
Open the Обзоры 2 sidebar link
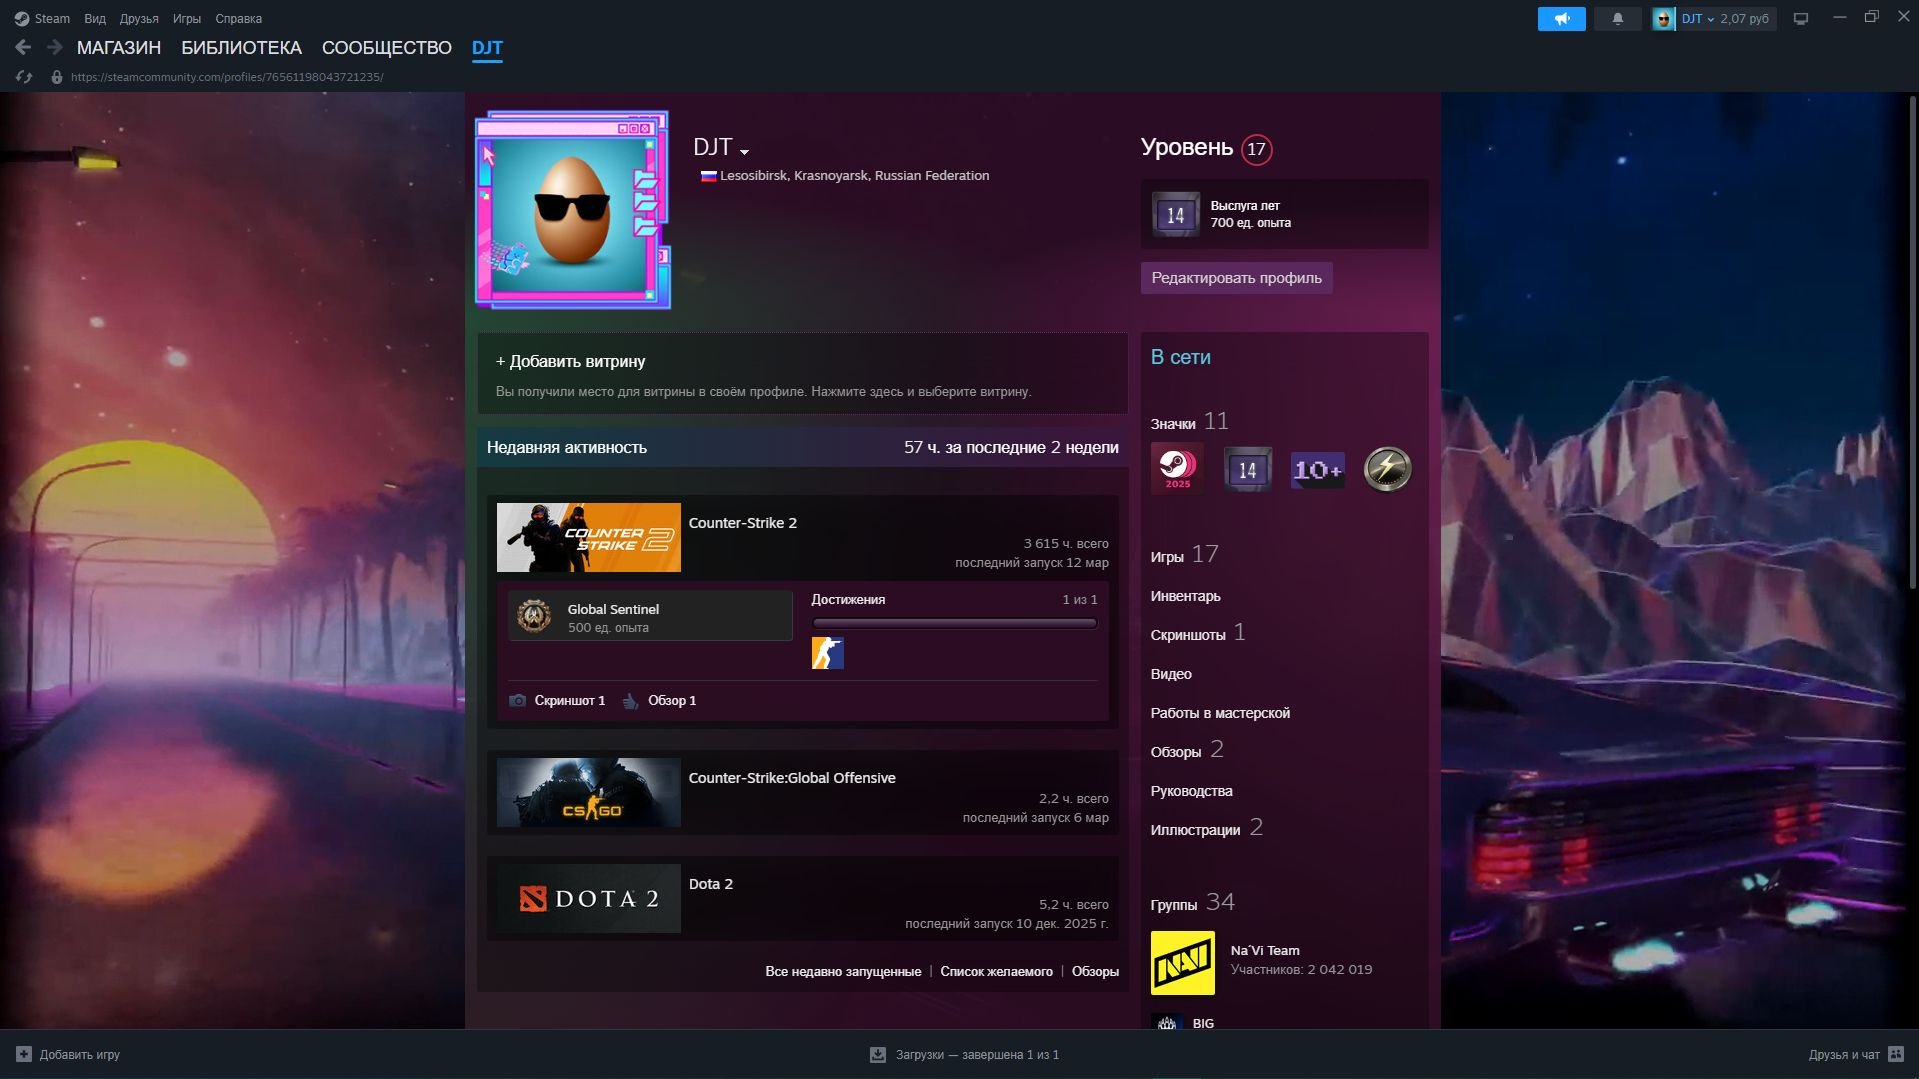(1187, 750)
